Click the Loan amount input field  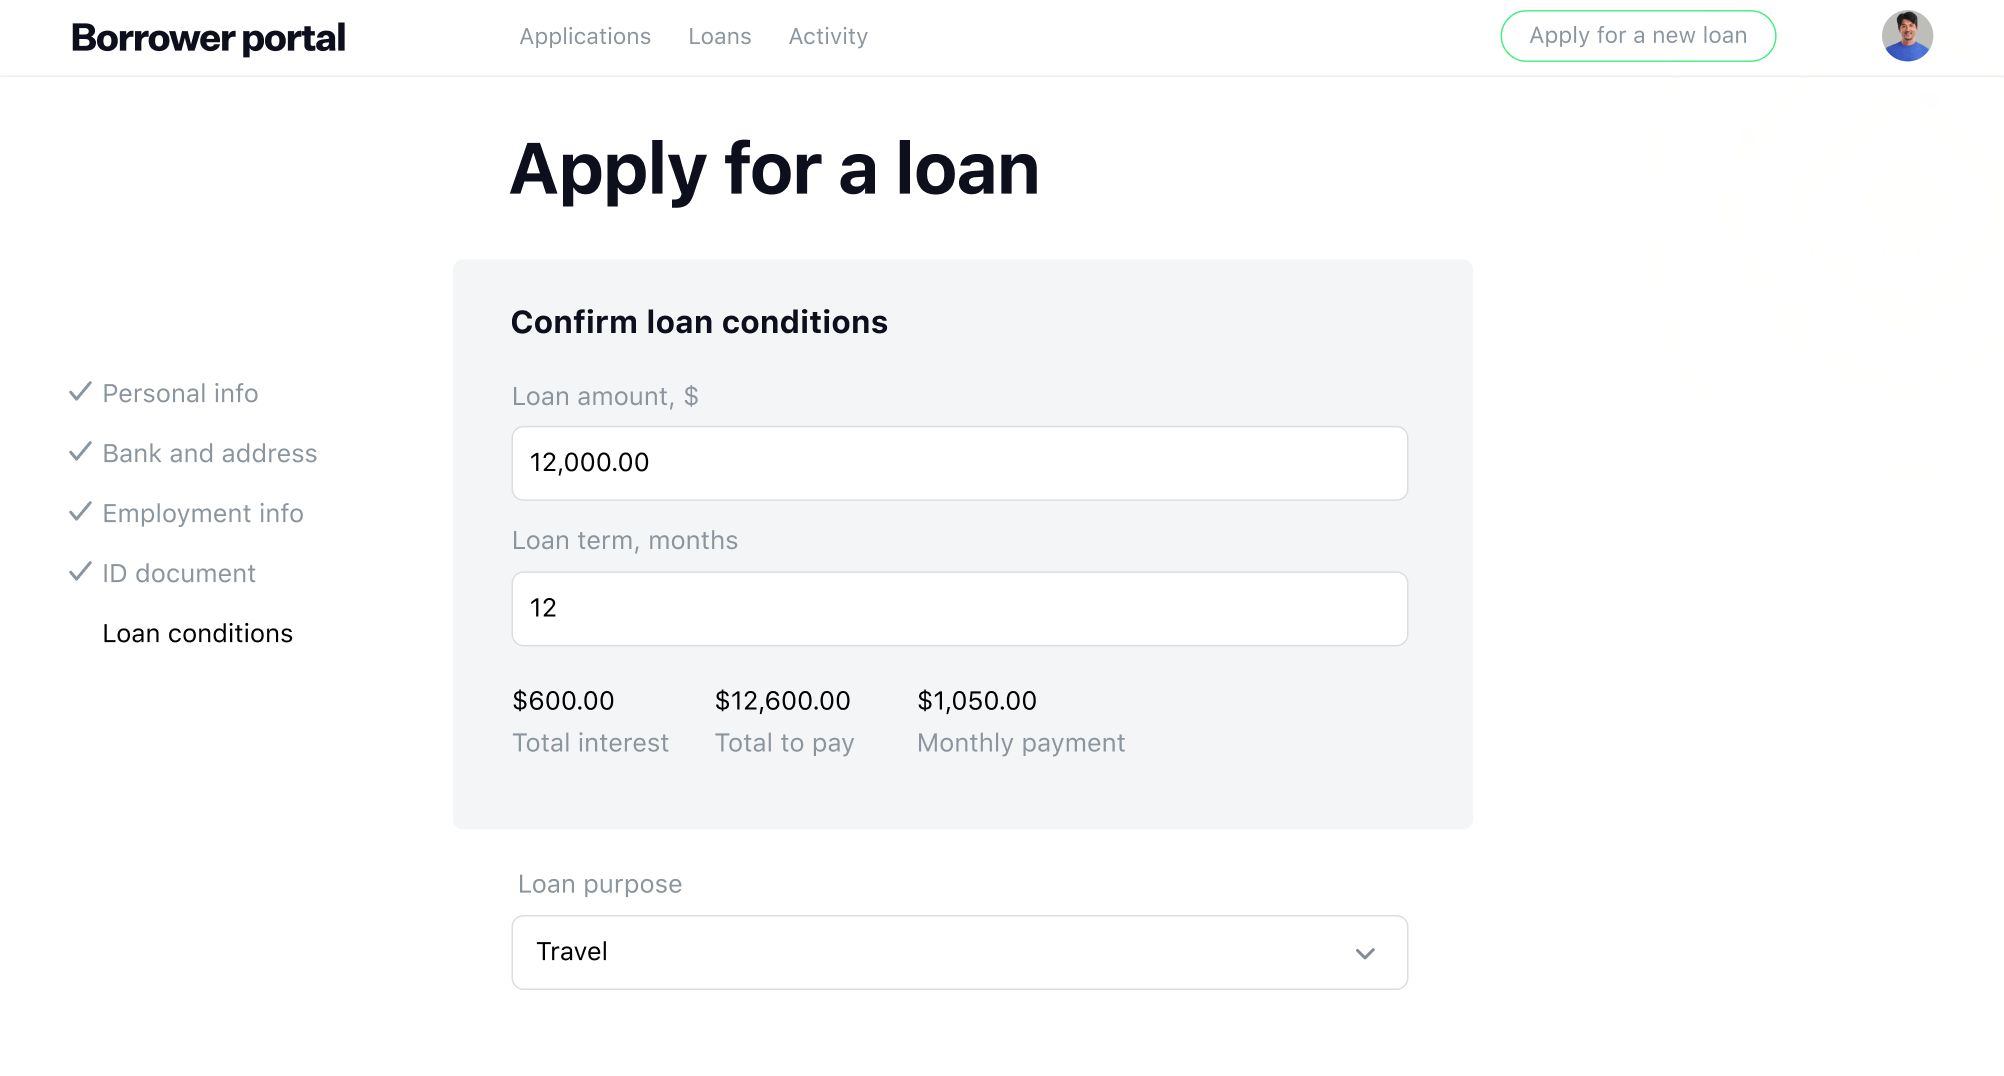959,463
